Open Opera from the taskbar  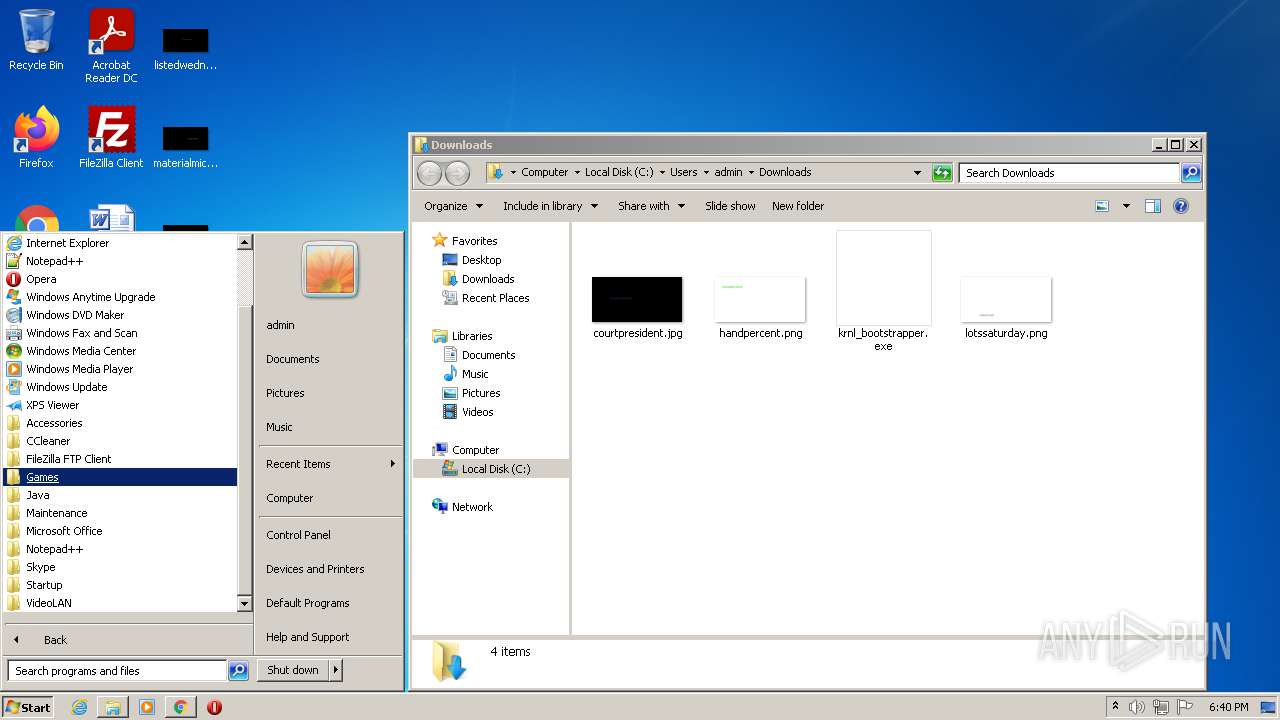tap(214, 707)
